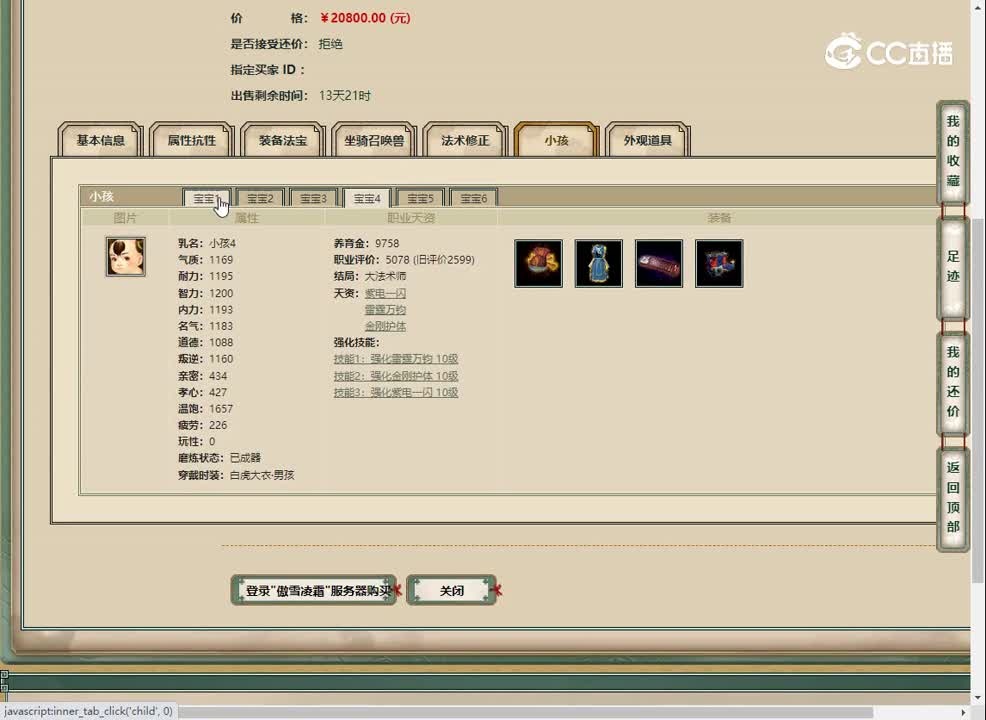Viewport: 986px width, 720px height.
Task: Switch to the 宝宝3 sub-tab
Action: point(314,198)
